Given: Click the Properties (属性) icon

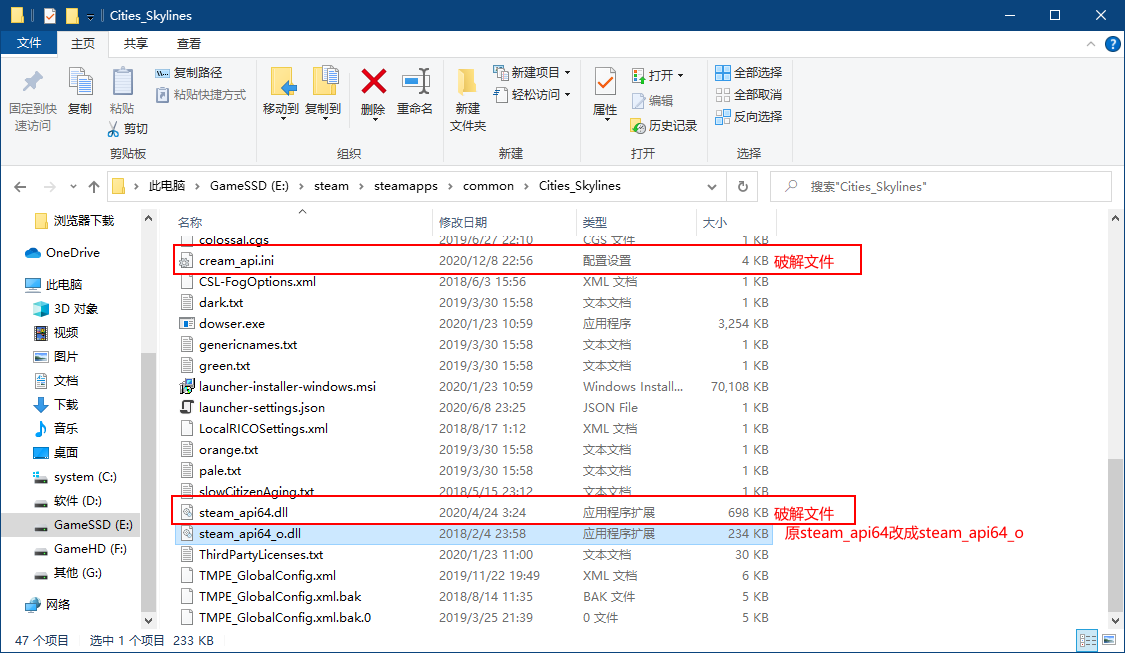Looking at the screenshot, I should tap(605, 83).
